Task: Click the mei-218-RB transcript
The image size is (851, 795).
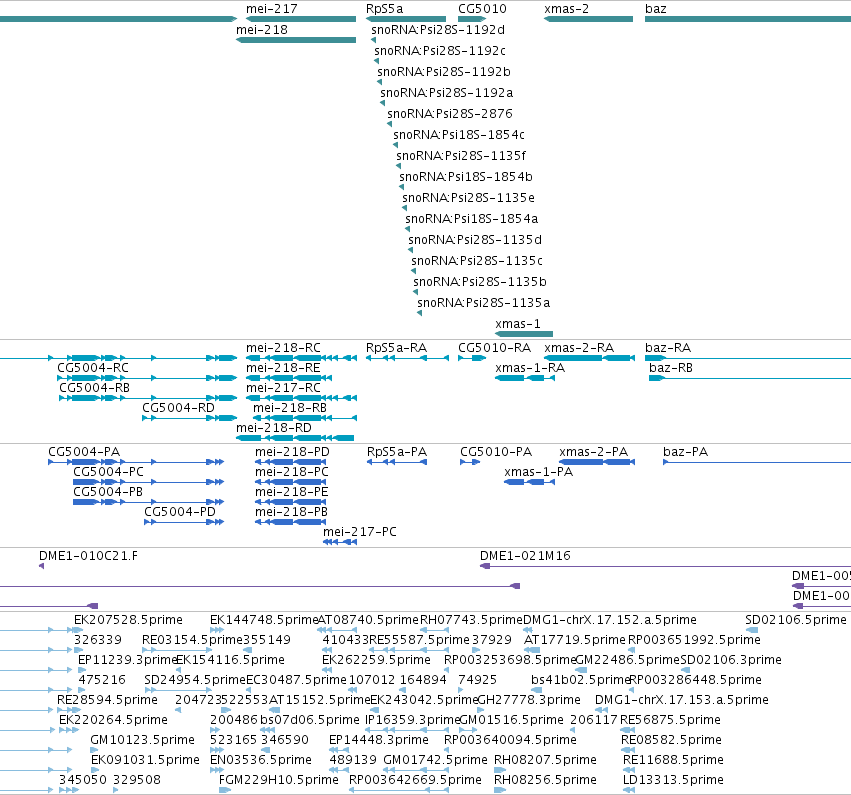Action: 305,418
